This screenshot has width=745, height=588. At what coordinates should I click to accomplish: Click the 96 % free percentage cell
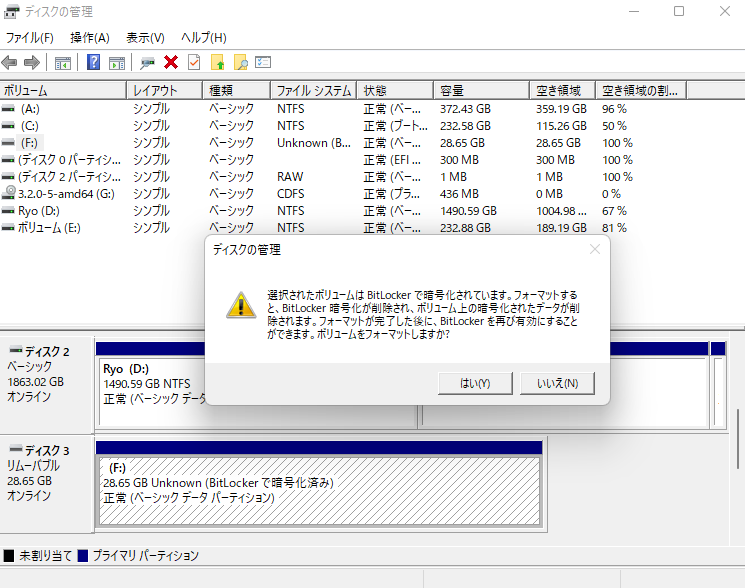614,109
